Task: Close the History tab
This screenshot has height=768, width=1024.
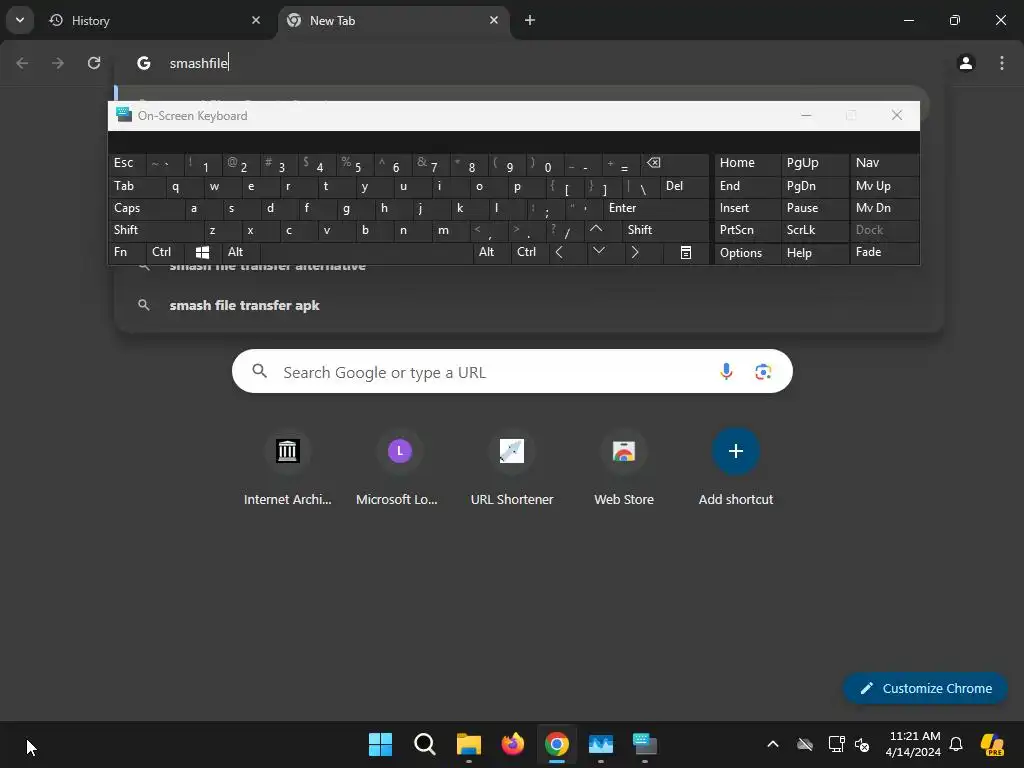Action: [x=256, y=20]
